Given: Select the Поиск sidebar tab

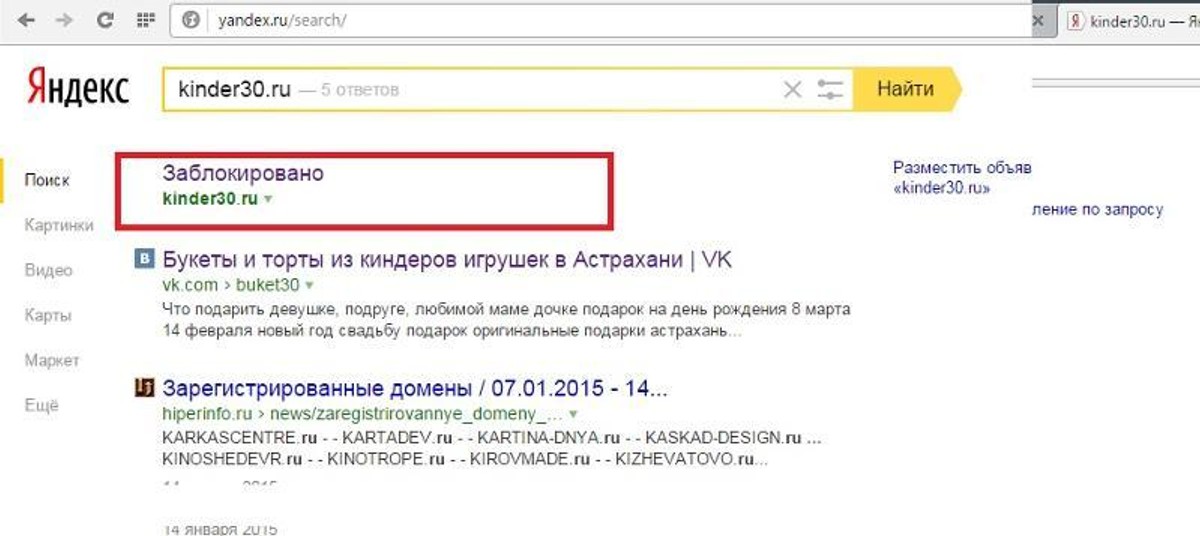Looking at the screenshot, I should [47, 181].
